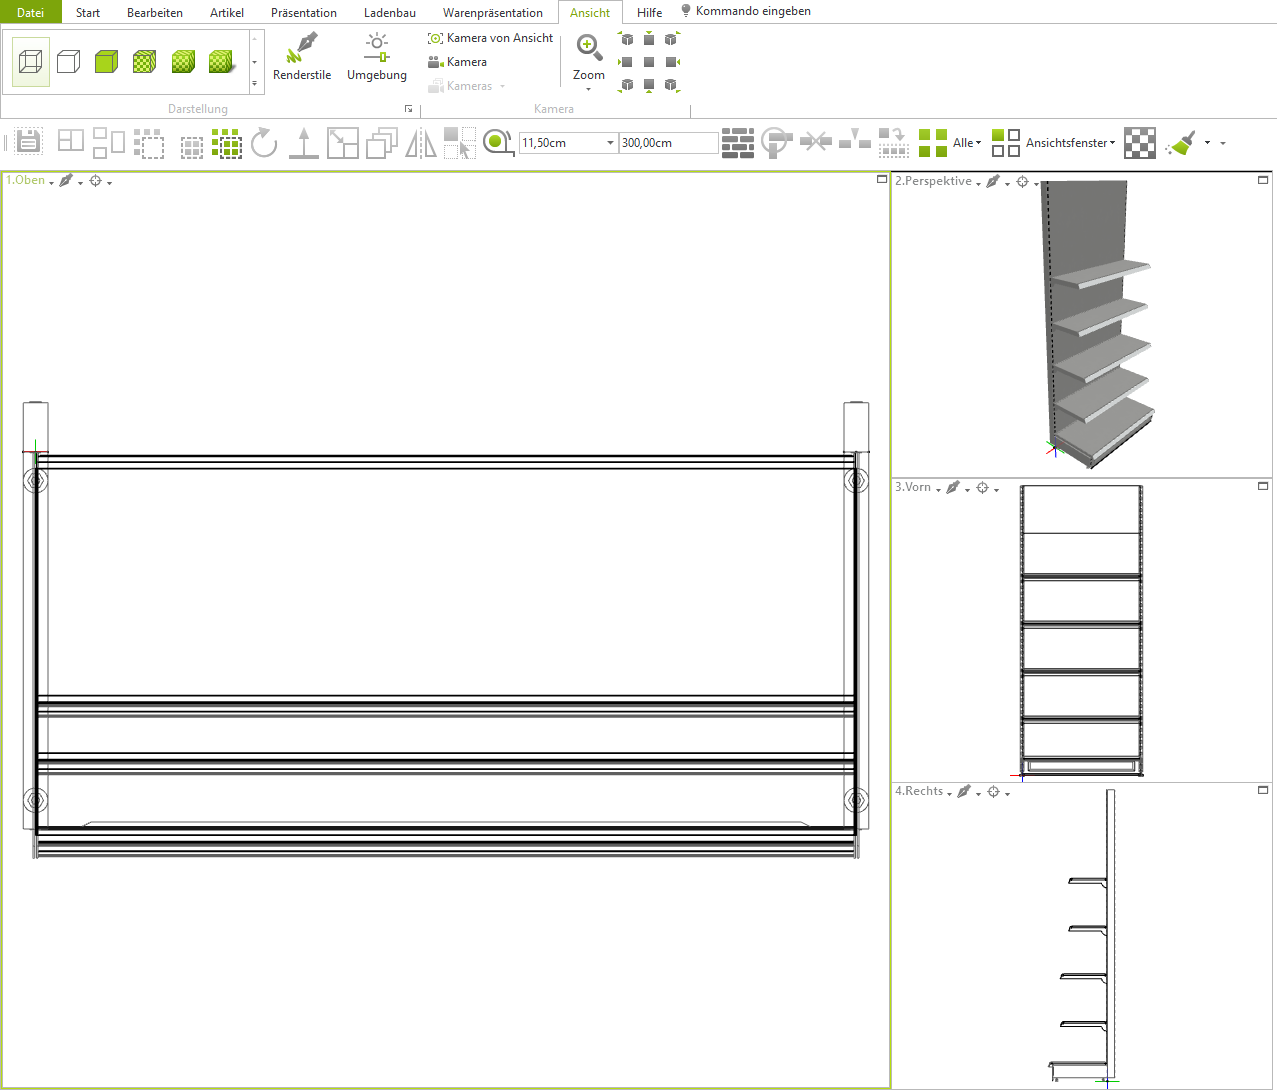The height and width of the screenshot is (1091, 1277).
Task: Click the measuring tape tool icon
Action: click(497, 143)
